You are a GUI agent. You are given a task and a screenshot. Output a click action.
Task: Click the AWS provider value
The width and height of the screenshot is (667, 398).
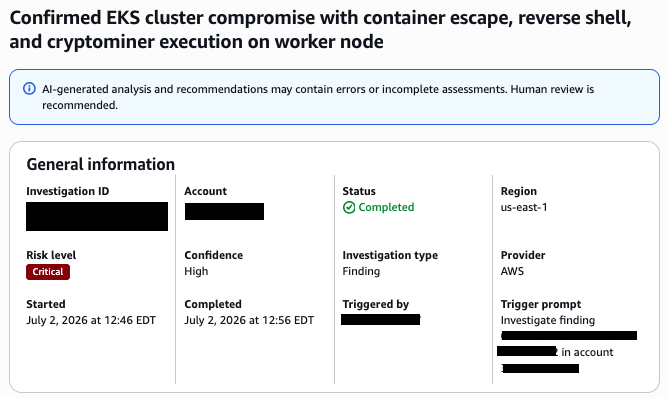[x=512, y=271]
